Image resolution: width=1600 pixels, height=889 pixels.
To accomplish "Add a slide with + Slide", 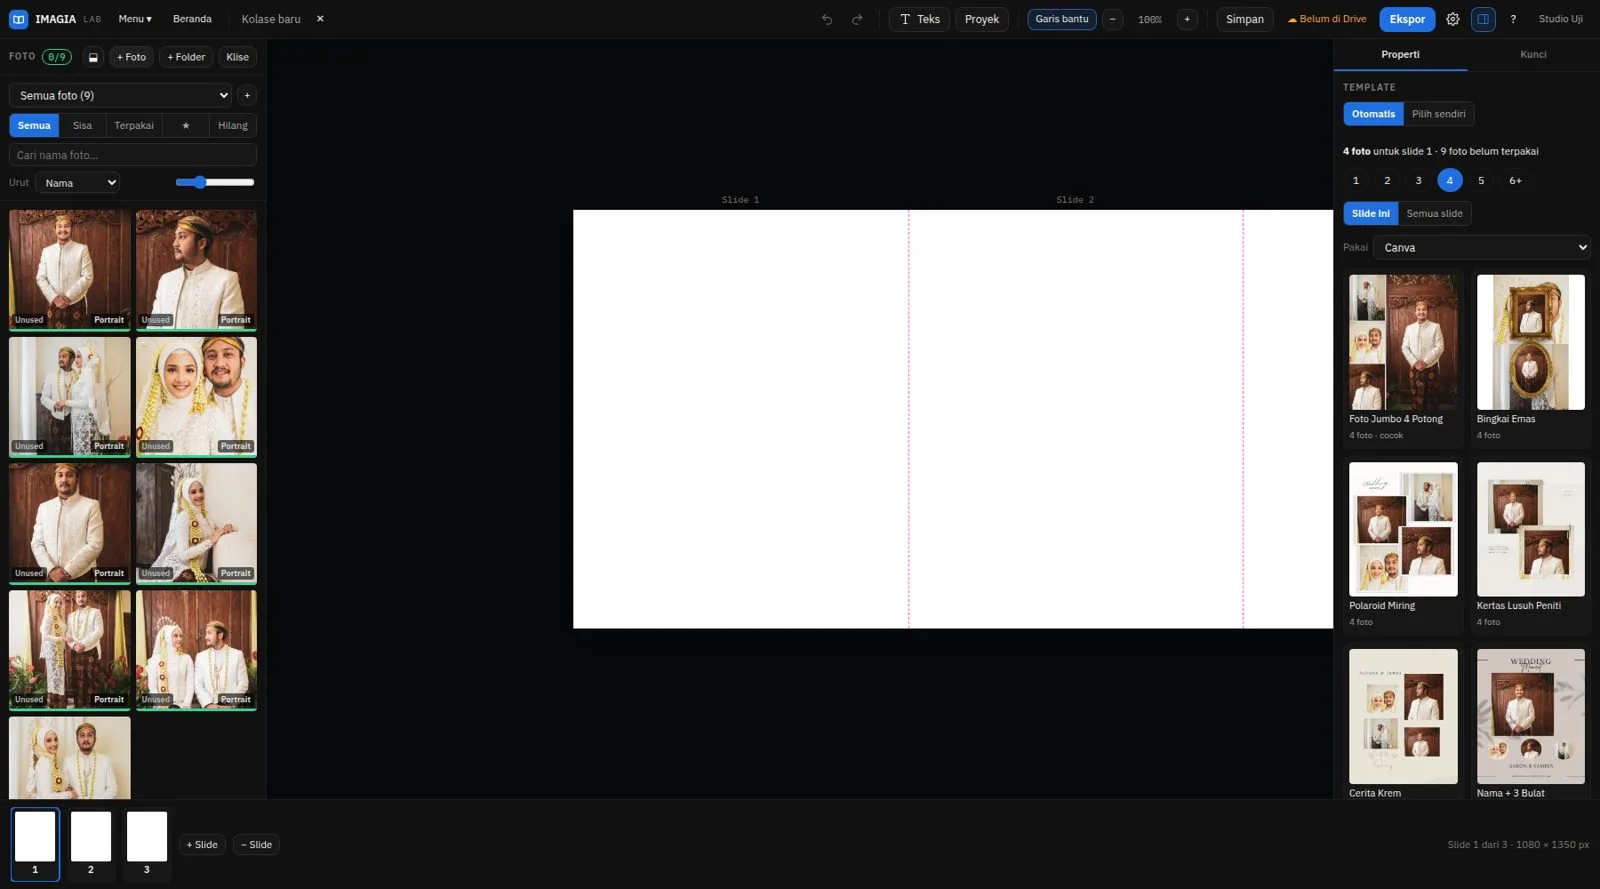I will (x=202, y=845).
